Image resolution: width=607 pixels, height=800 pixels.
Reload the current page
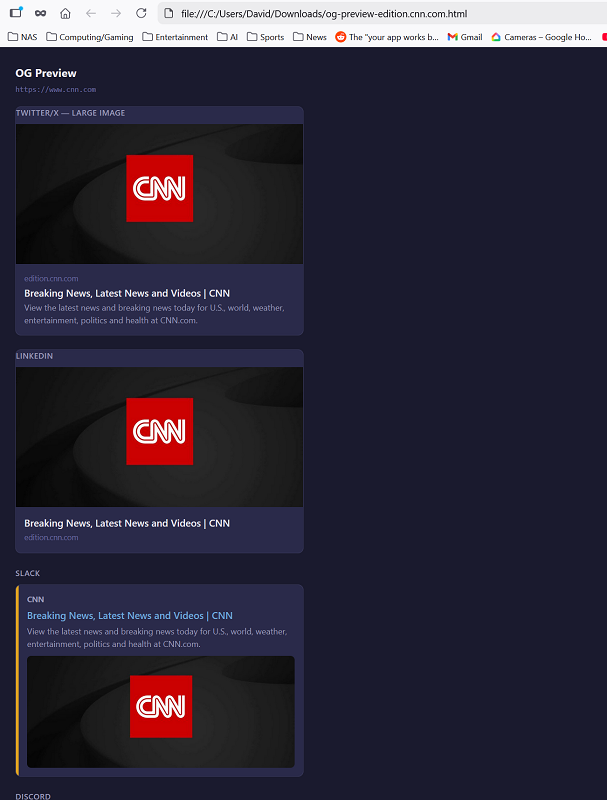[141, 13]
